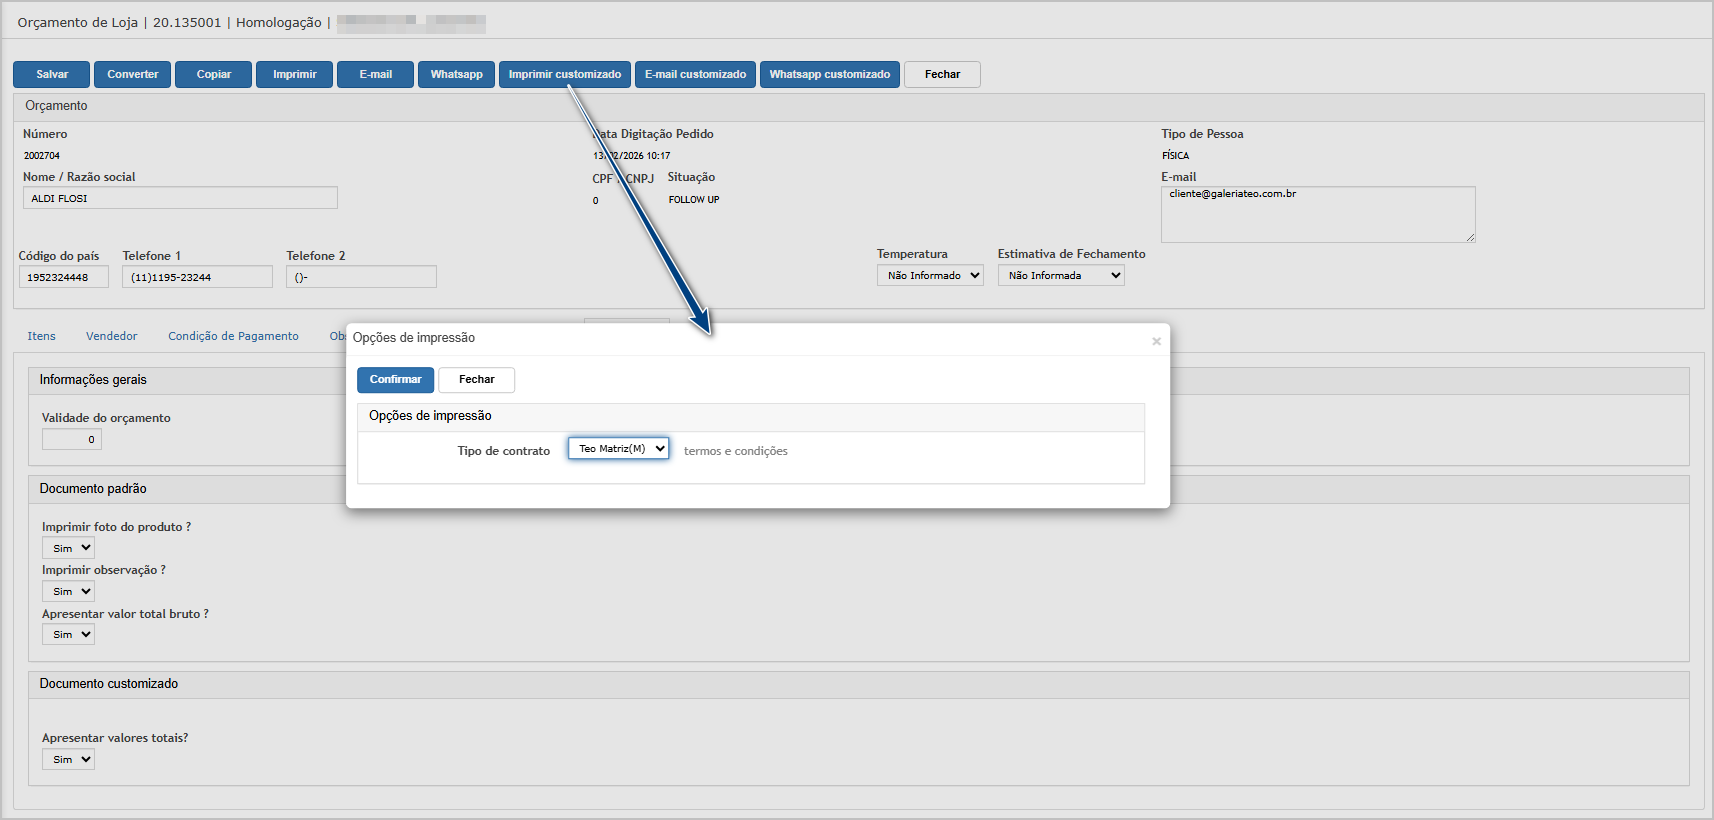Switch to the Vendedor tab
The image size is (1714, 820).
click(x=111, y=336)
